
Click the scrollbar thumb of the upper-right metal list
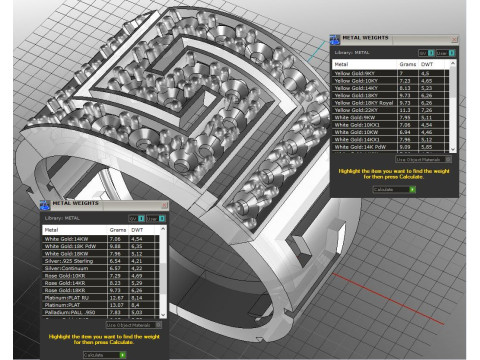pos(453,83)
